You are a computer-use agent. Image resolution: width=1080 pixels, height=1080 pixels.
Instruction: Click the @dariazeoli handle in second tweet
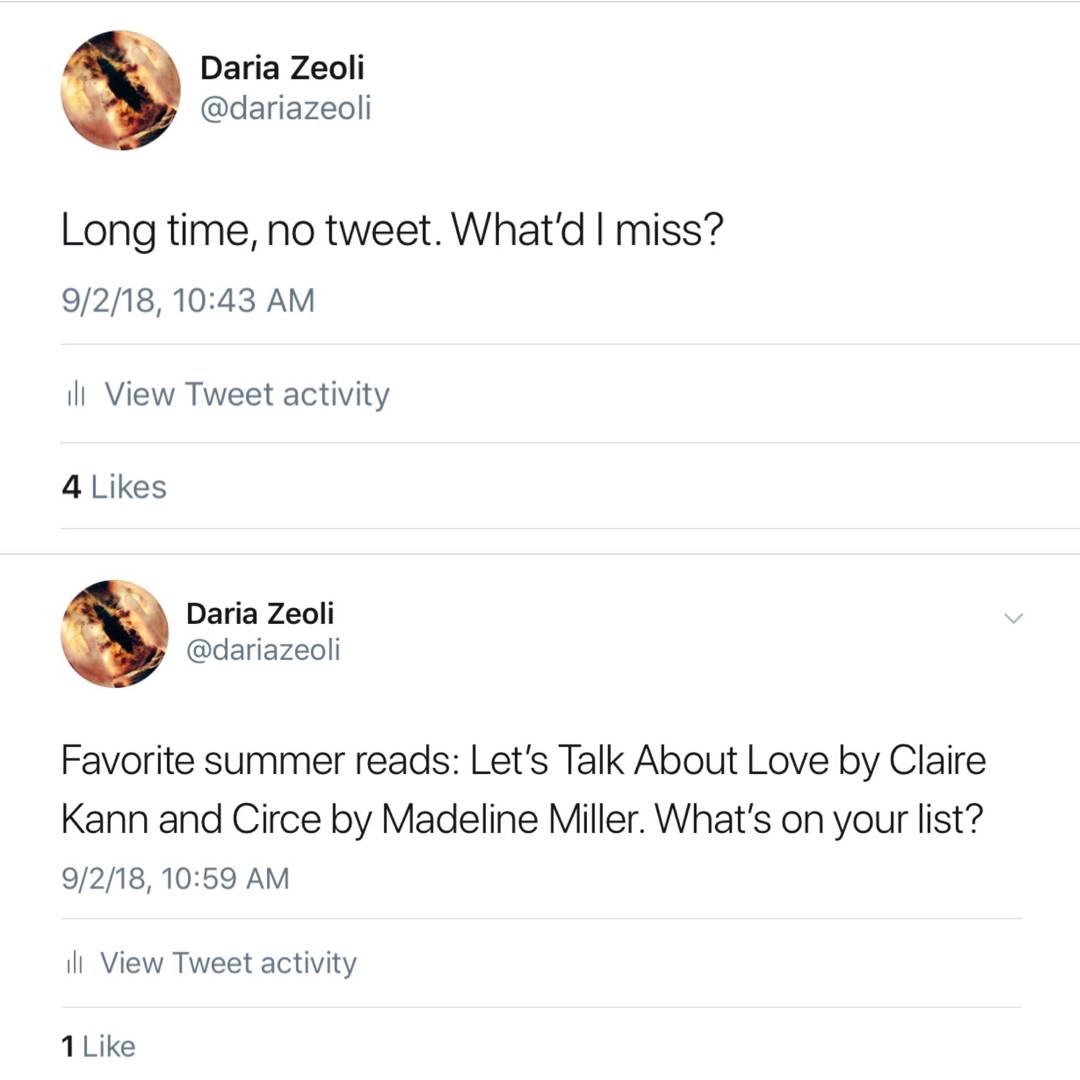pos(263,650)
